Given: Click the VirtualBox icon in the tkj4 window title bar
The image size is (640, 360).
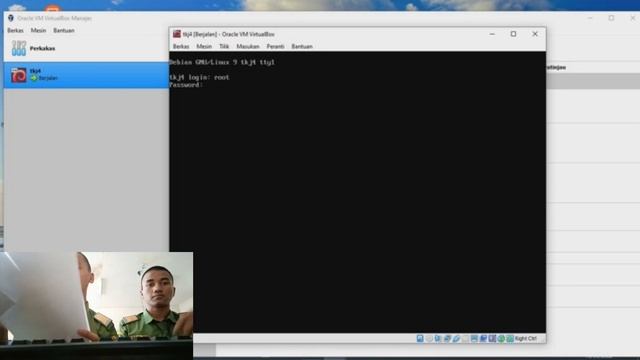Looking at the screenshot, I should [x=177, y=34].
